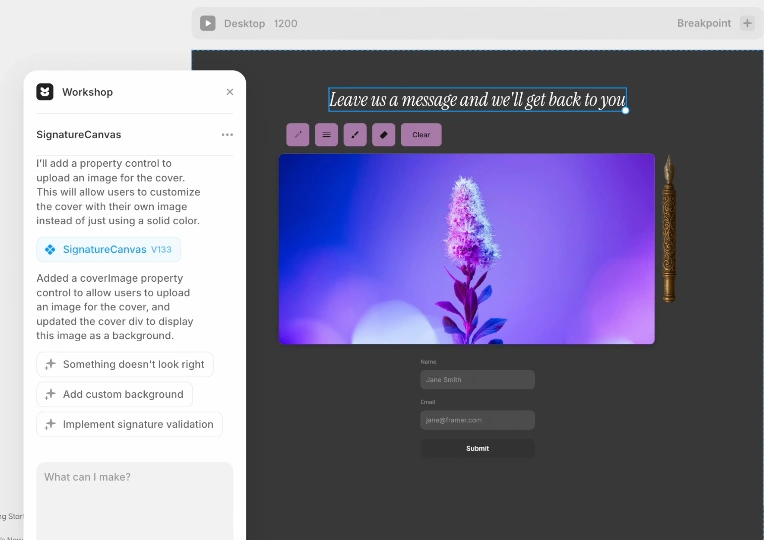Click the 'Something doesn't look right' suggestion

125,365
